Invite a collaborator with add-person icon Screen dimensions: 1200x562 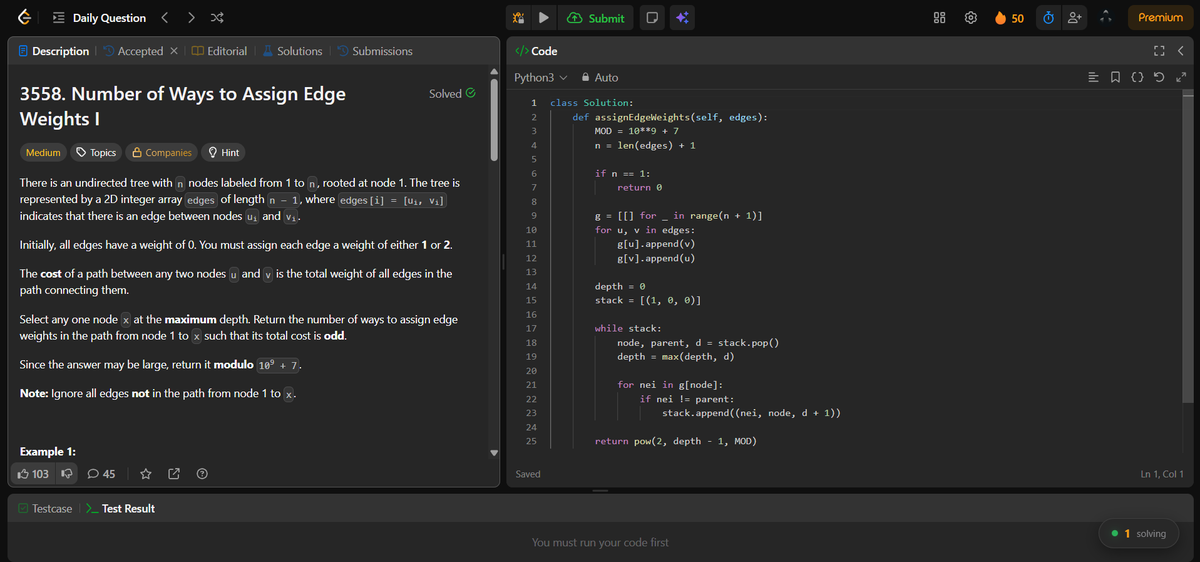click(1076, 18)
